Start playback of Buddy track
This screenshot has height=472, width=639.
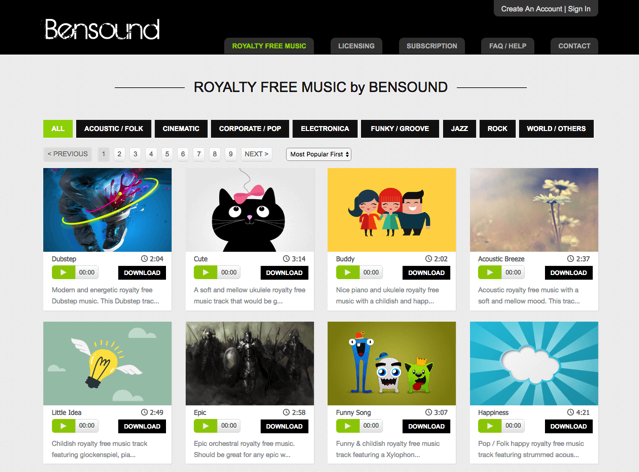click(347, 272)
